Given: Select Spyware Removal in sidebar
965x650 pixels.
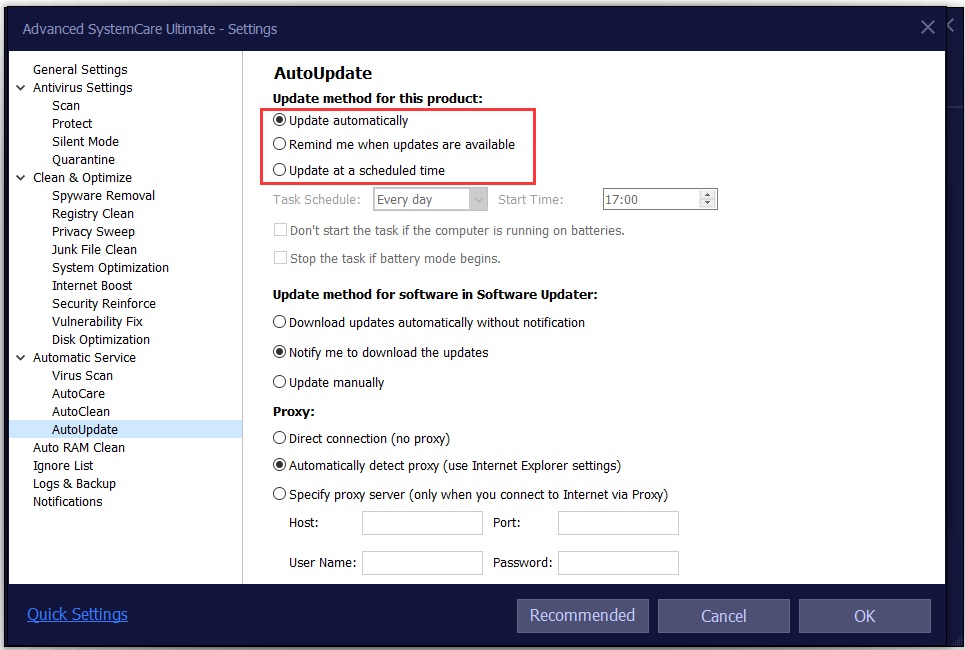Looking at the screenshot, I should pos(103,196).
